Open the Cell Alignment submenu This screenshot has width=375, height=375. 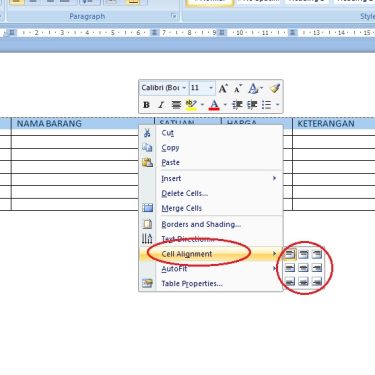[211, 254]
